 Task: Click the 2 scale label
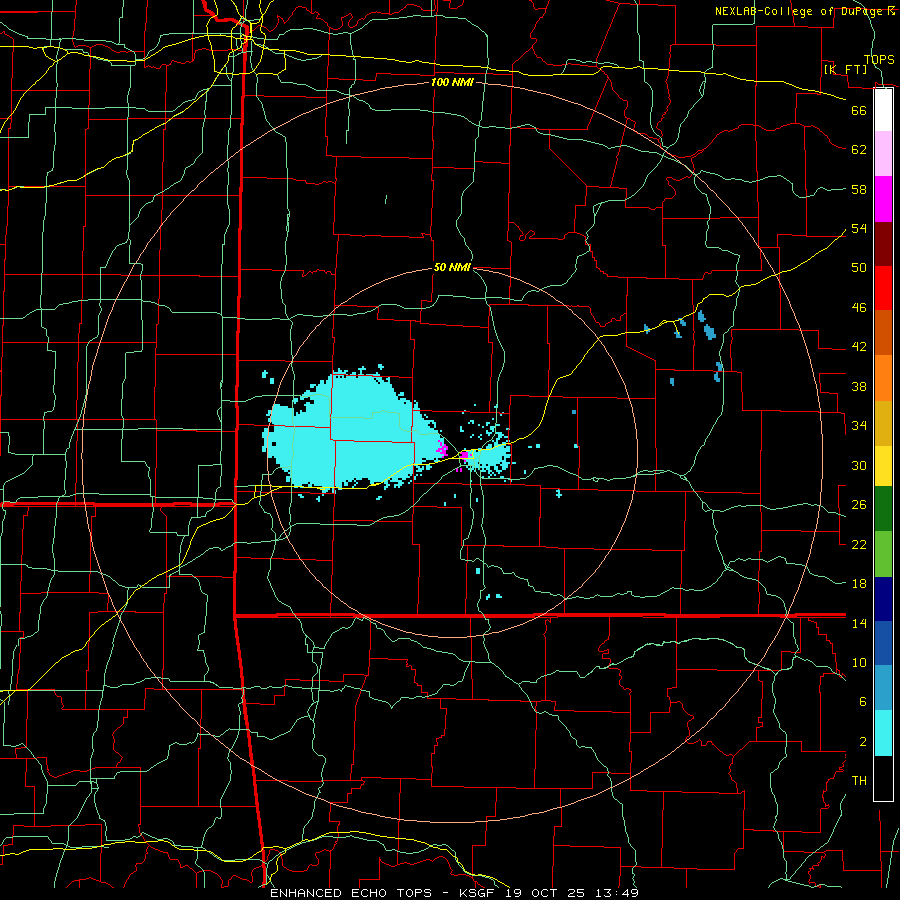tap(863, 742)
